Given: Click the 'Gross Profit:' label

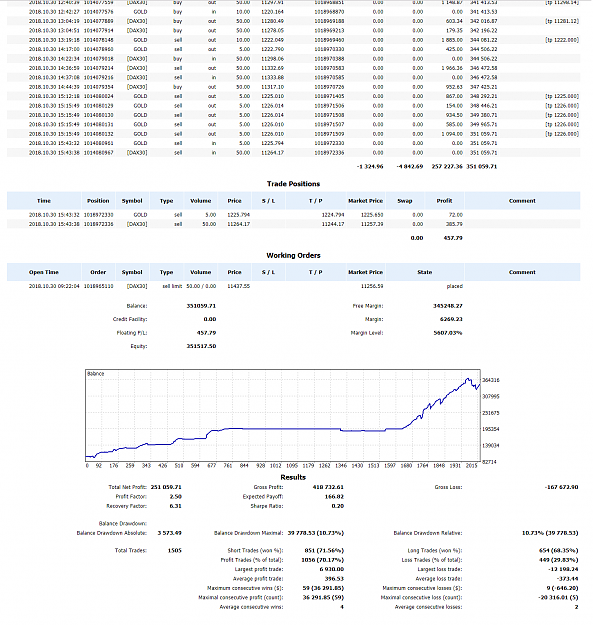Looking at the screenshot, I should (268, 487).
